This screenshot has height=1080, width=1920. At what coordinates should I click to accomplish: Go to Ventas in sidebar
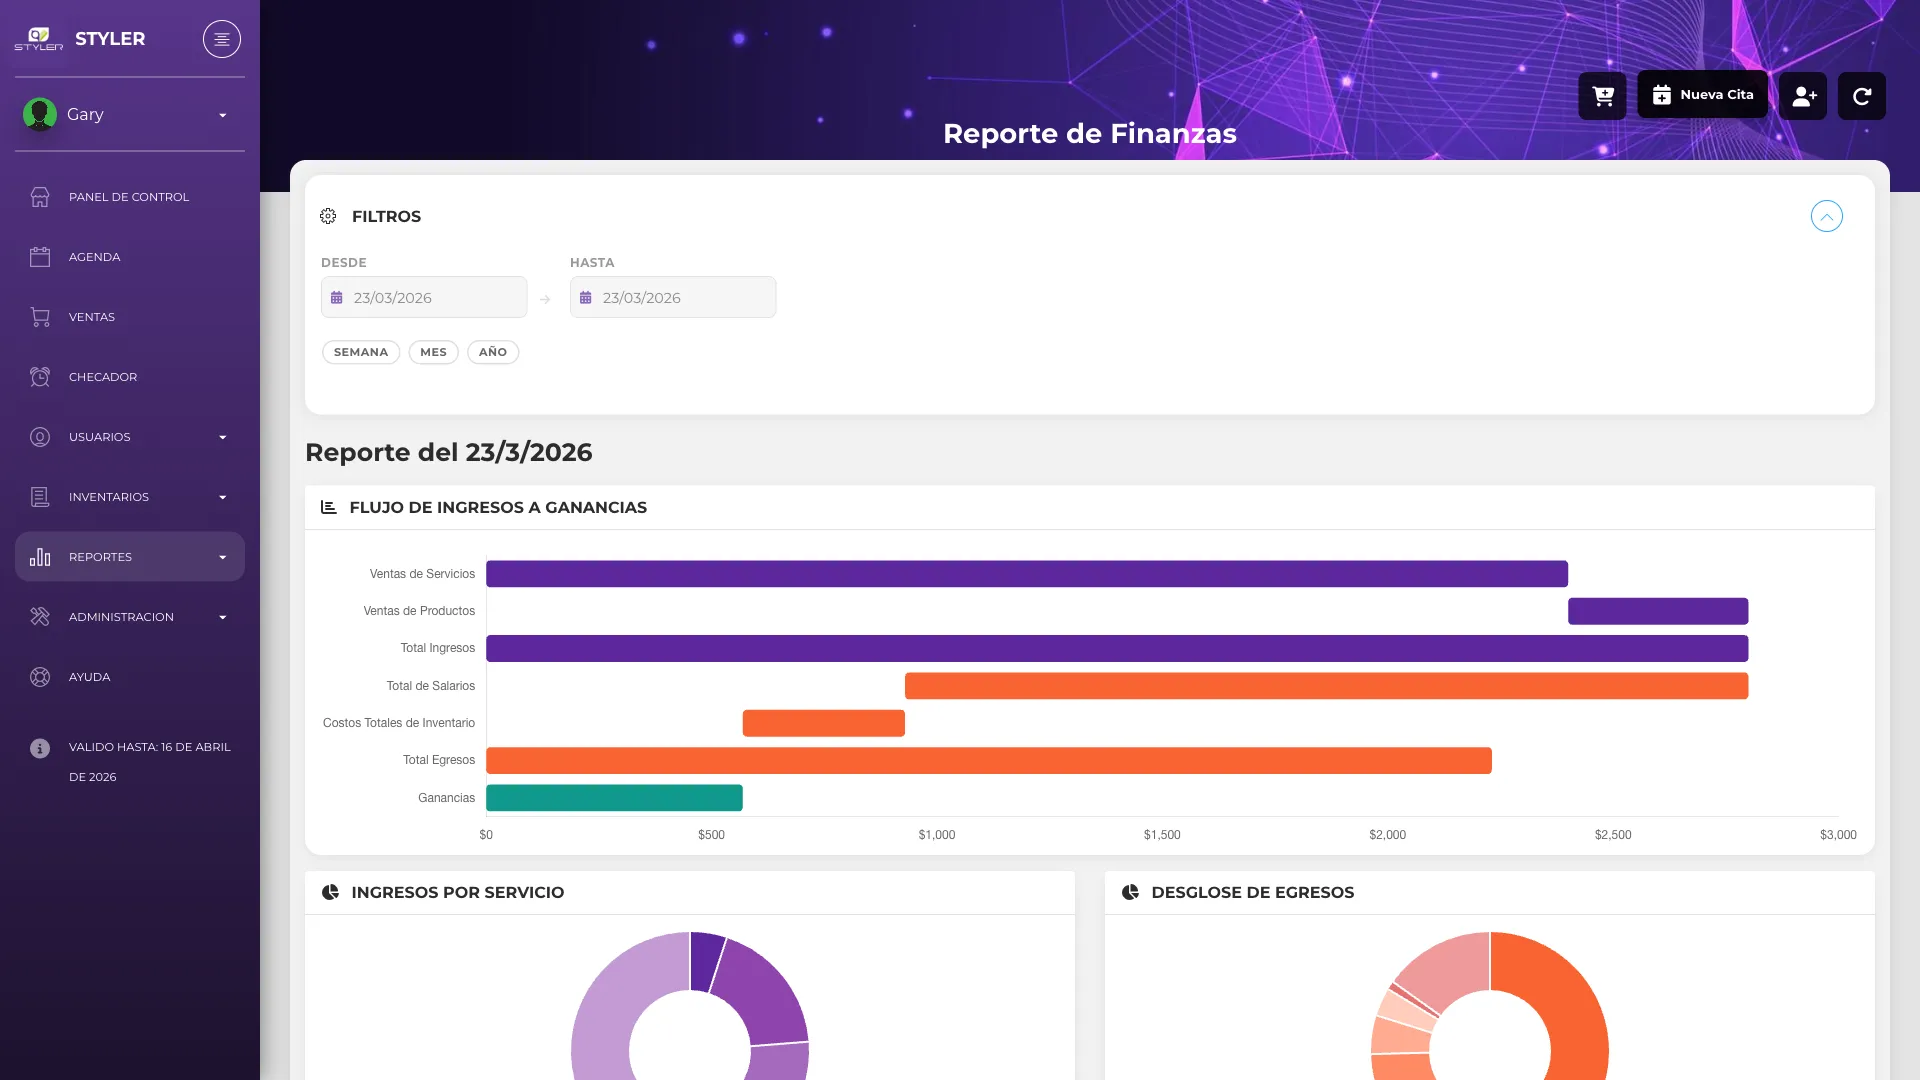coord(130,317)
